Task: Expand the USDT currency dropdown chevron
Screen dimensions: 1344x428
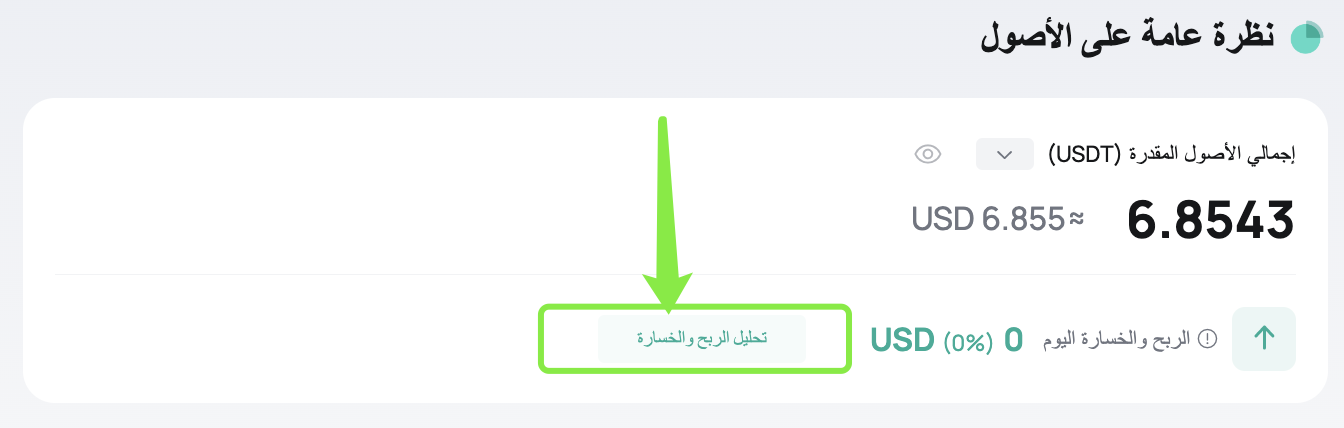Action: [1004, 154]
